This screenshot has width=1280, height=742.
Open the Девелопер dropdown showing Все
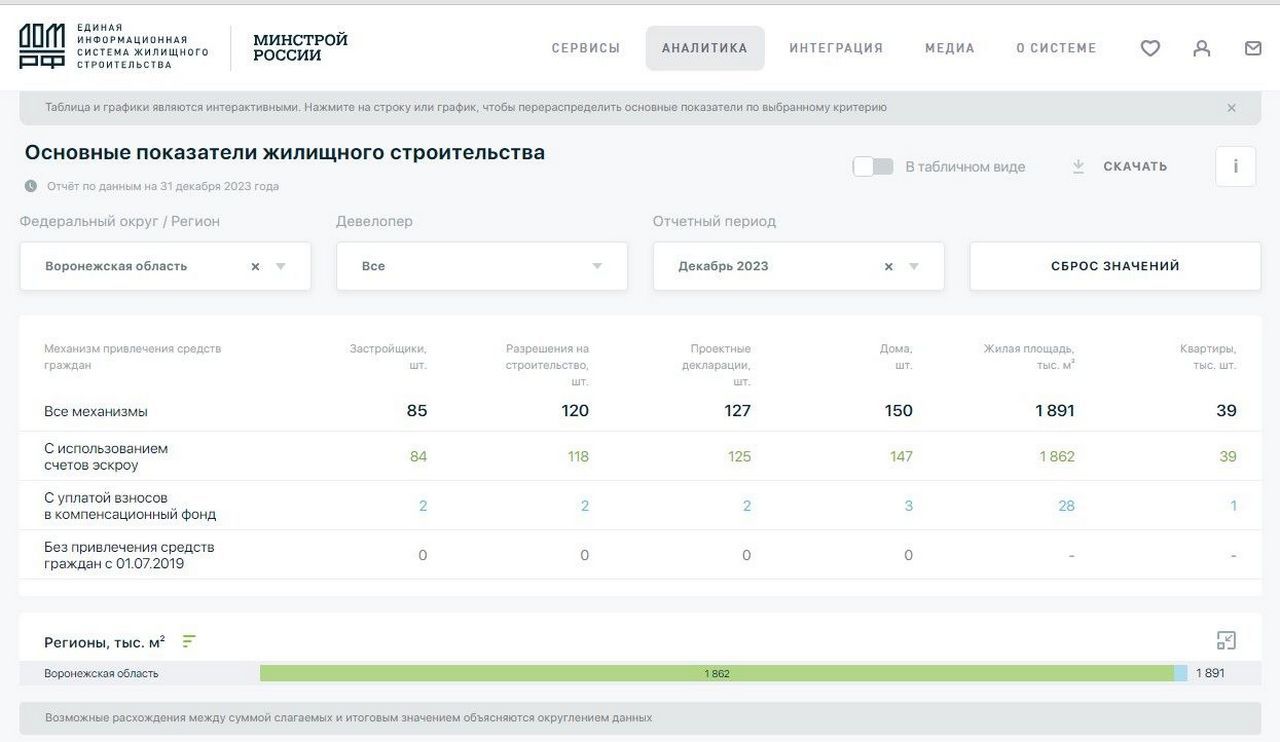pos(482,266)
